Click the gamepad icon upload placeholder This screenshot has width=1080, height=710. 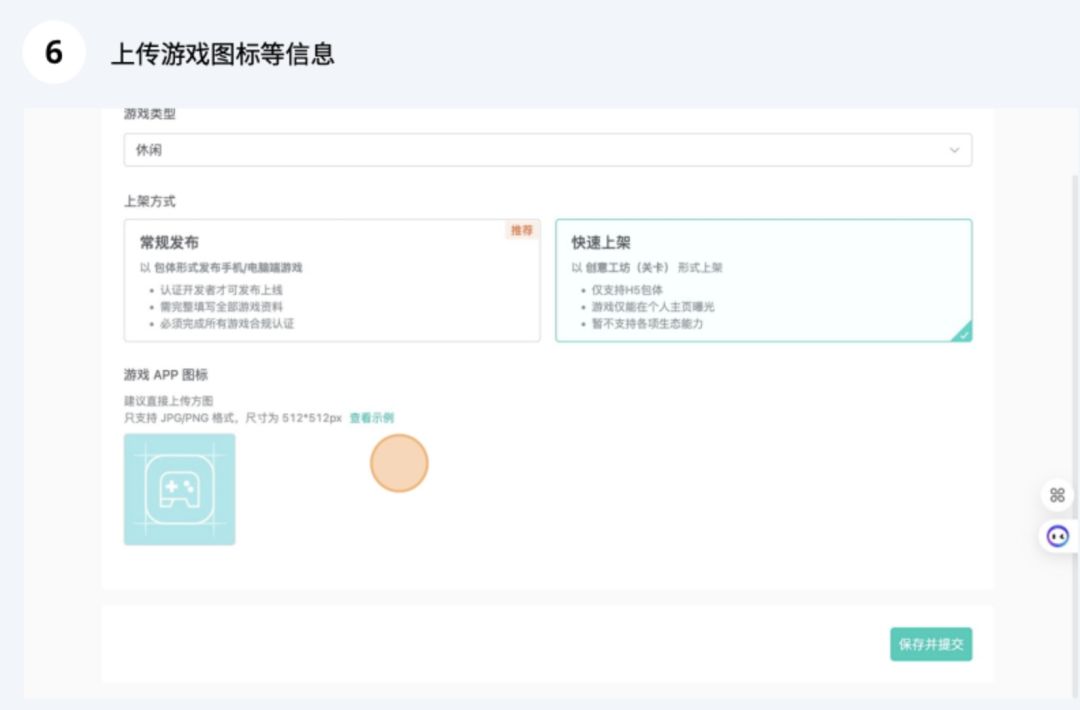pyautogui.click(x=180, y=489)
